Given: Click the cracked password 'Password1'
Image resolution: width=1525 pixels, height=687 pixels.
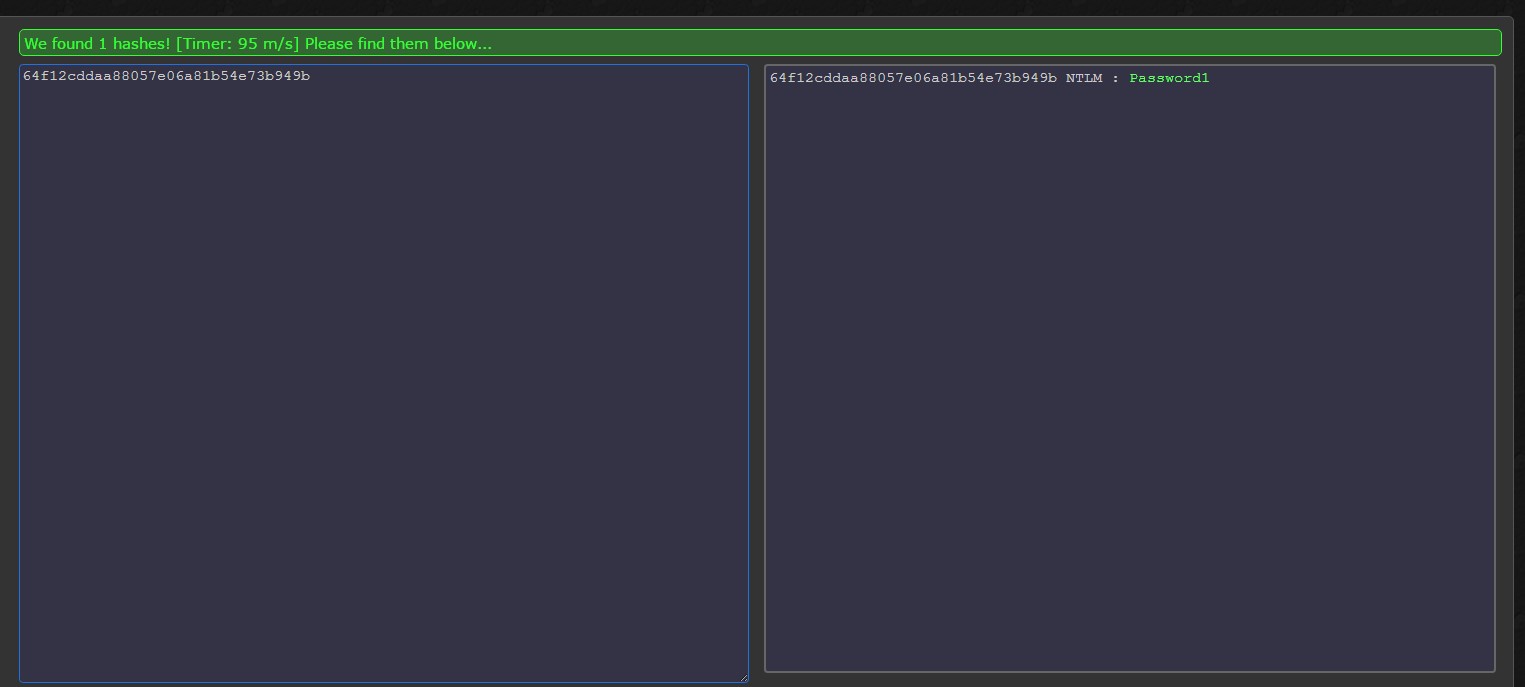Looking at the screenshot, I should click(1169, 78).
